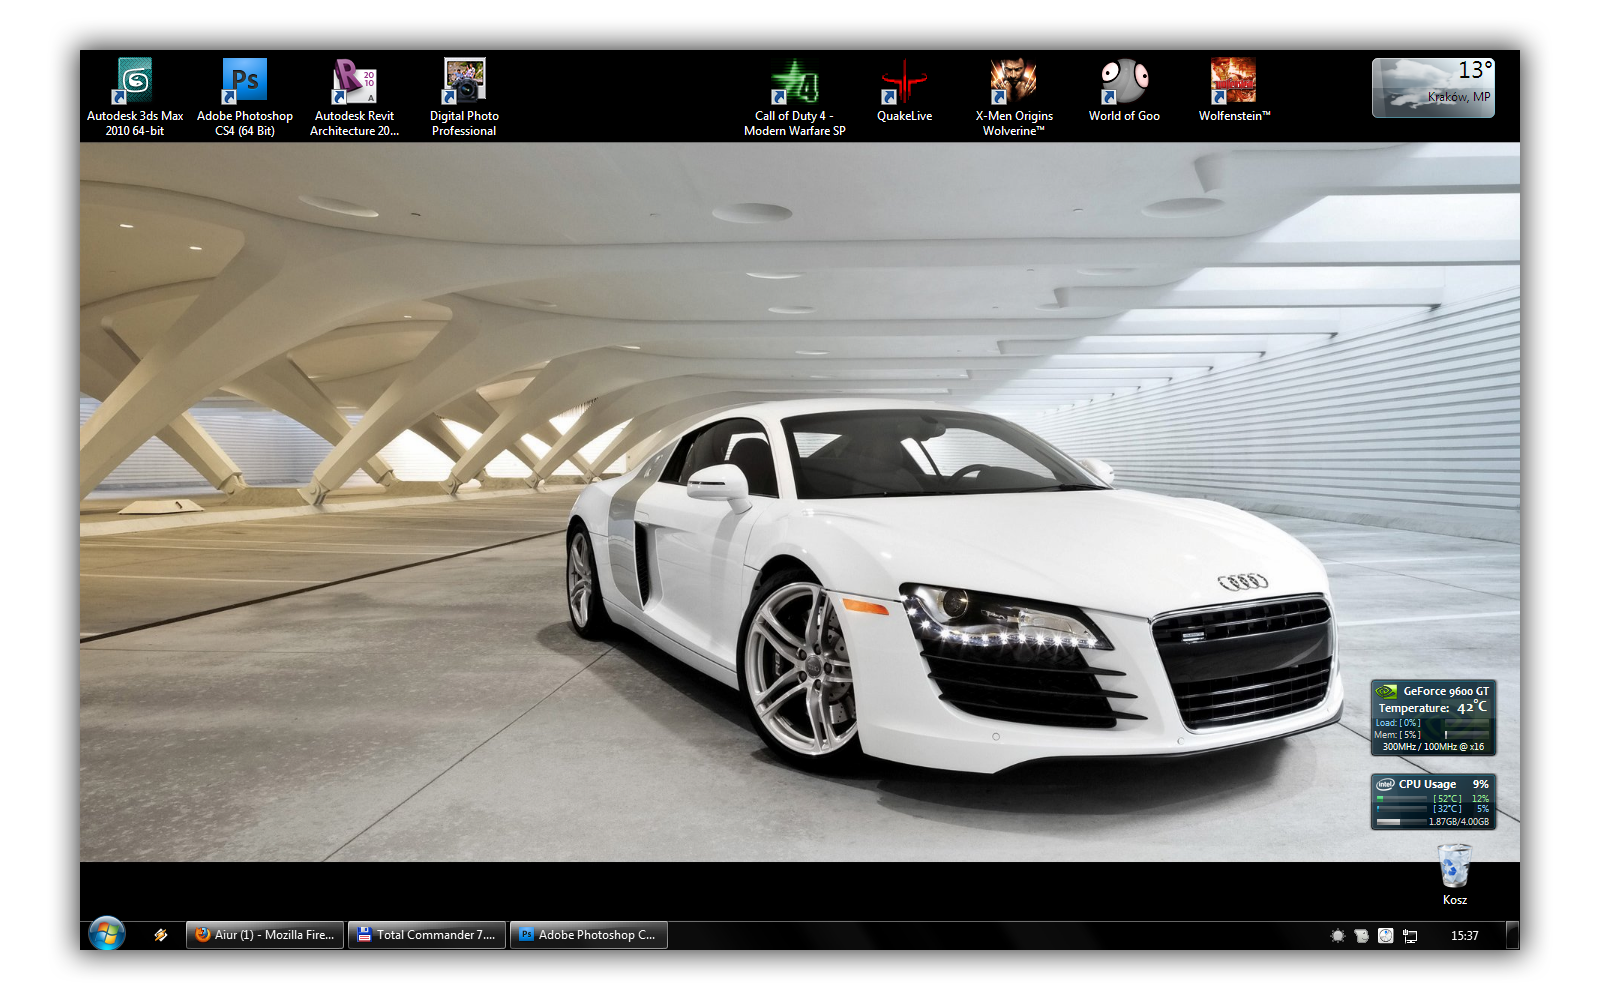Launch Adobe Photoshop CS4 desktop icon

tap(244, 83)
